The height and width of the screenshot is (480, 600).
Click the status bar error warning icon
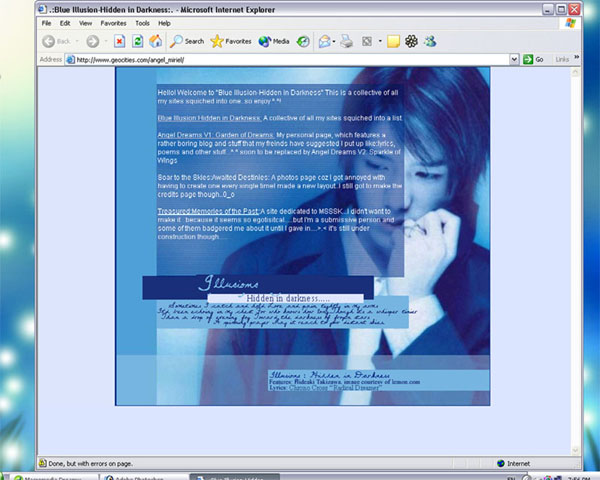point(42,464)
